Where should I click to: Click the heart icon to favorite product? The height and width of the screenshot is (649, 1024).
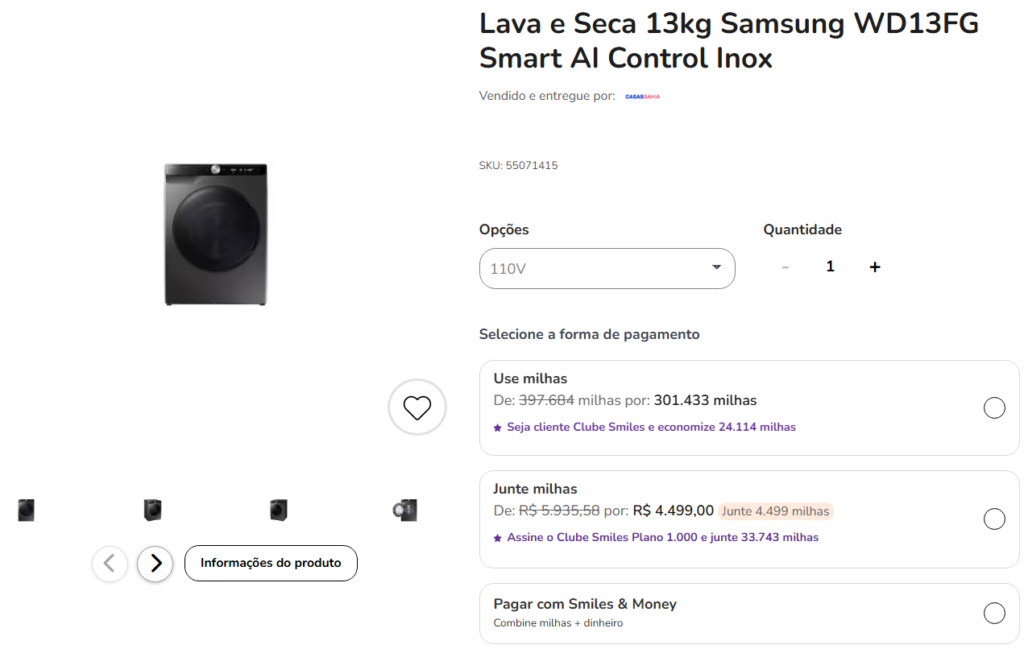[417, 407]
